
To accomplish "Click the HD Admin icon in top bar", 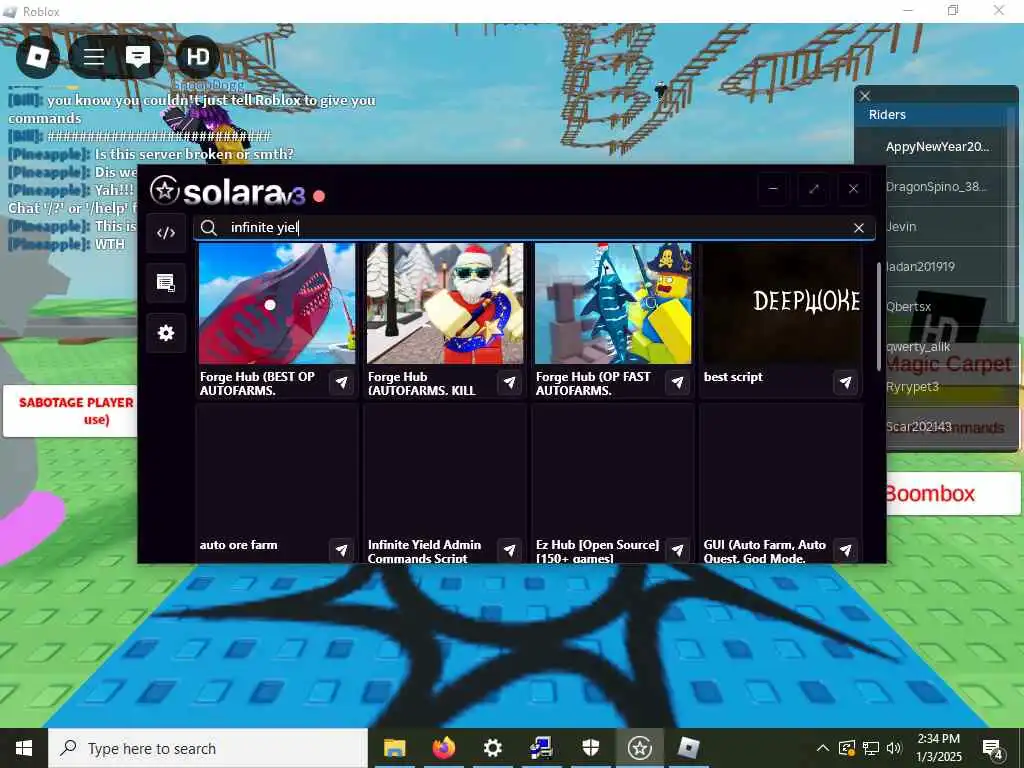I will 198,57.
